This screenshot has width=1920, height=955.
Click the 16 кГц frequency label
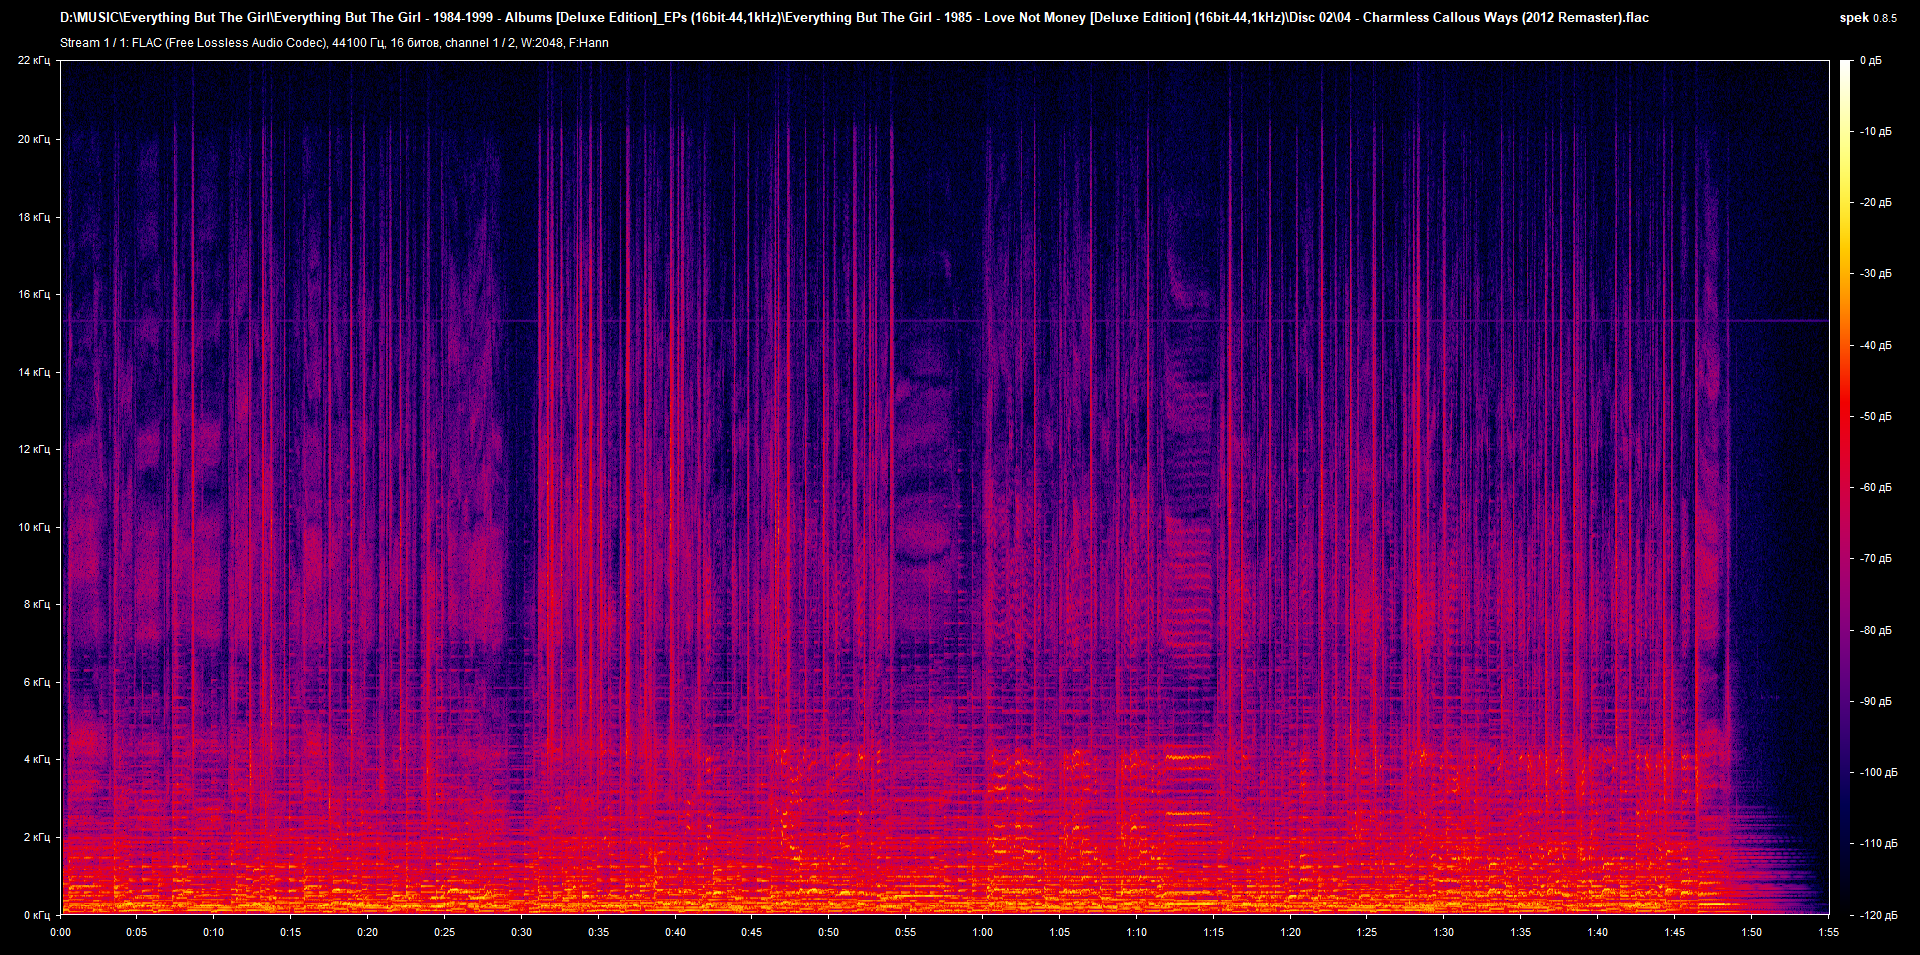coord(34,294)
